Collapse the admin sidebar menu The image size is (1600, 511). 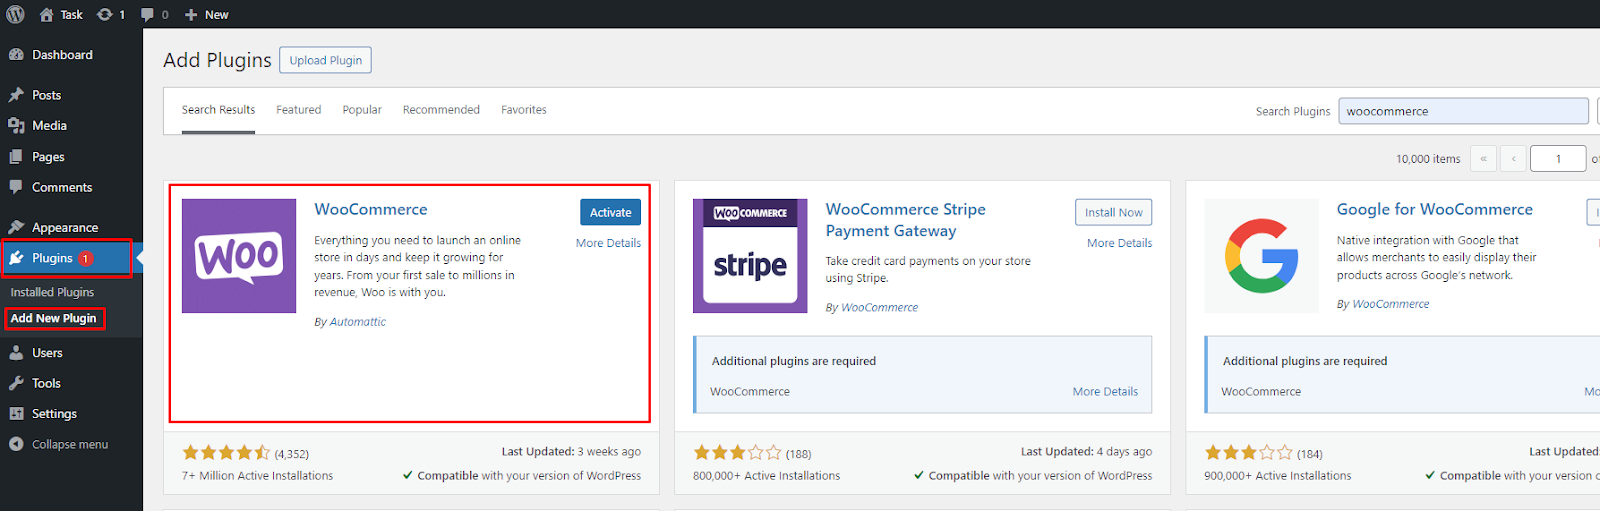pos(70,444)
